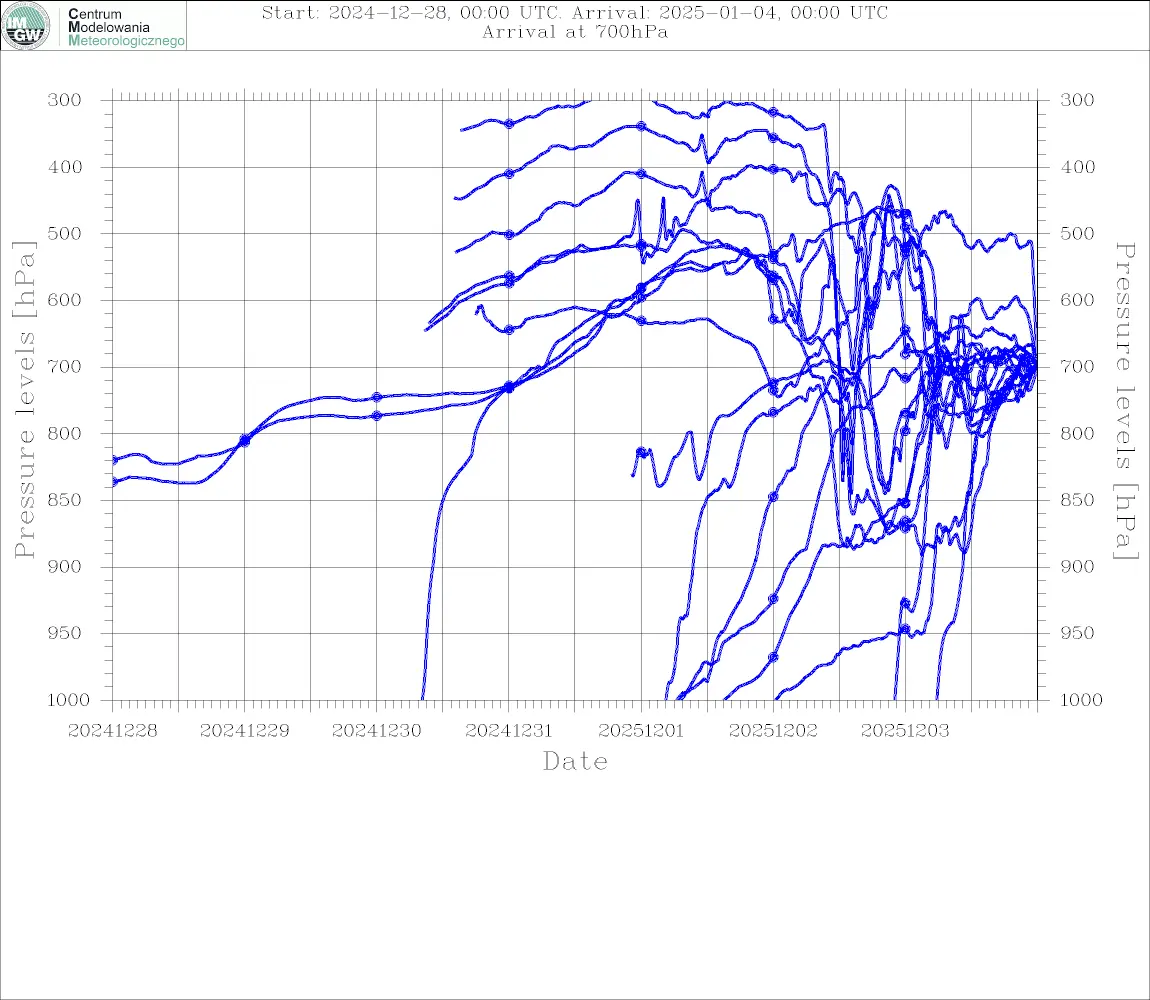Viewport: 1150px width, 1000px height.
Task: Click the 'Arrival at 700hPa' subtitle
Action: (575, 32)
